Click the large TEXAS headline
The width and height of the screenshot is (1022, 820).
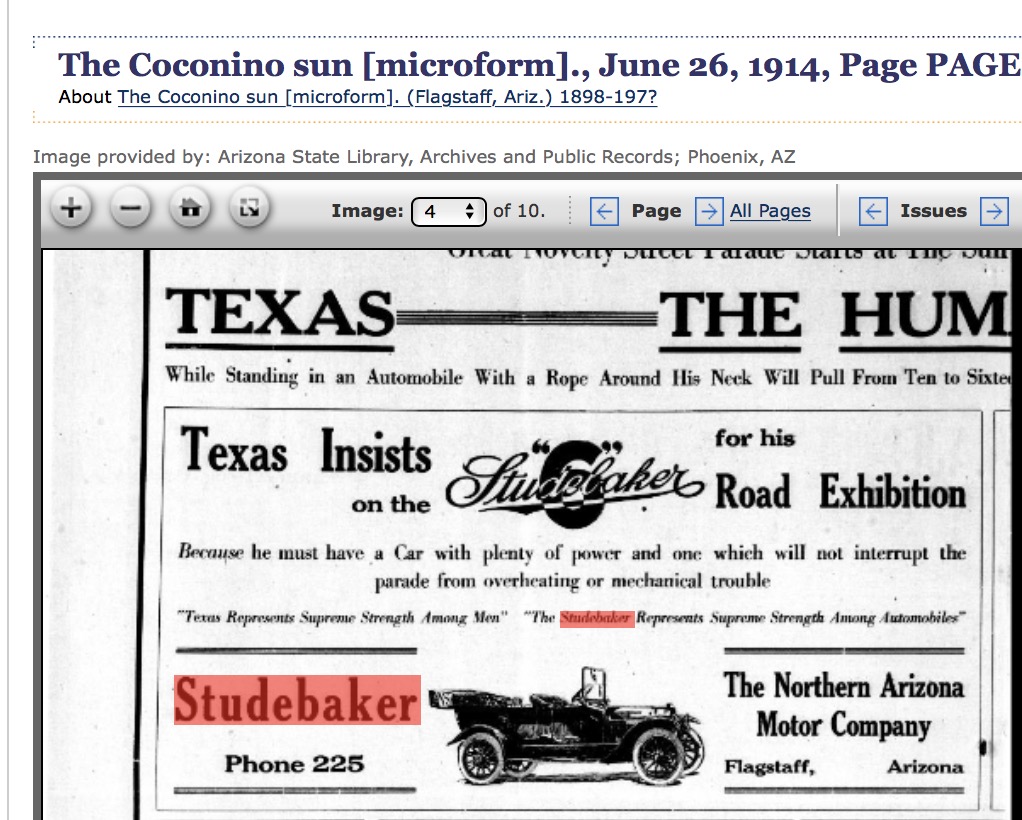pos(280,312)
